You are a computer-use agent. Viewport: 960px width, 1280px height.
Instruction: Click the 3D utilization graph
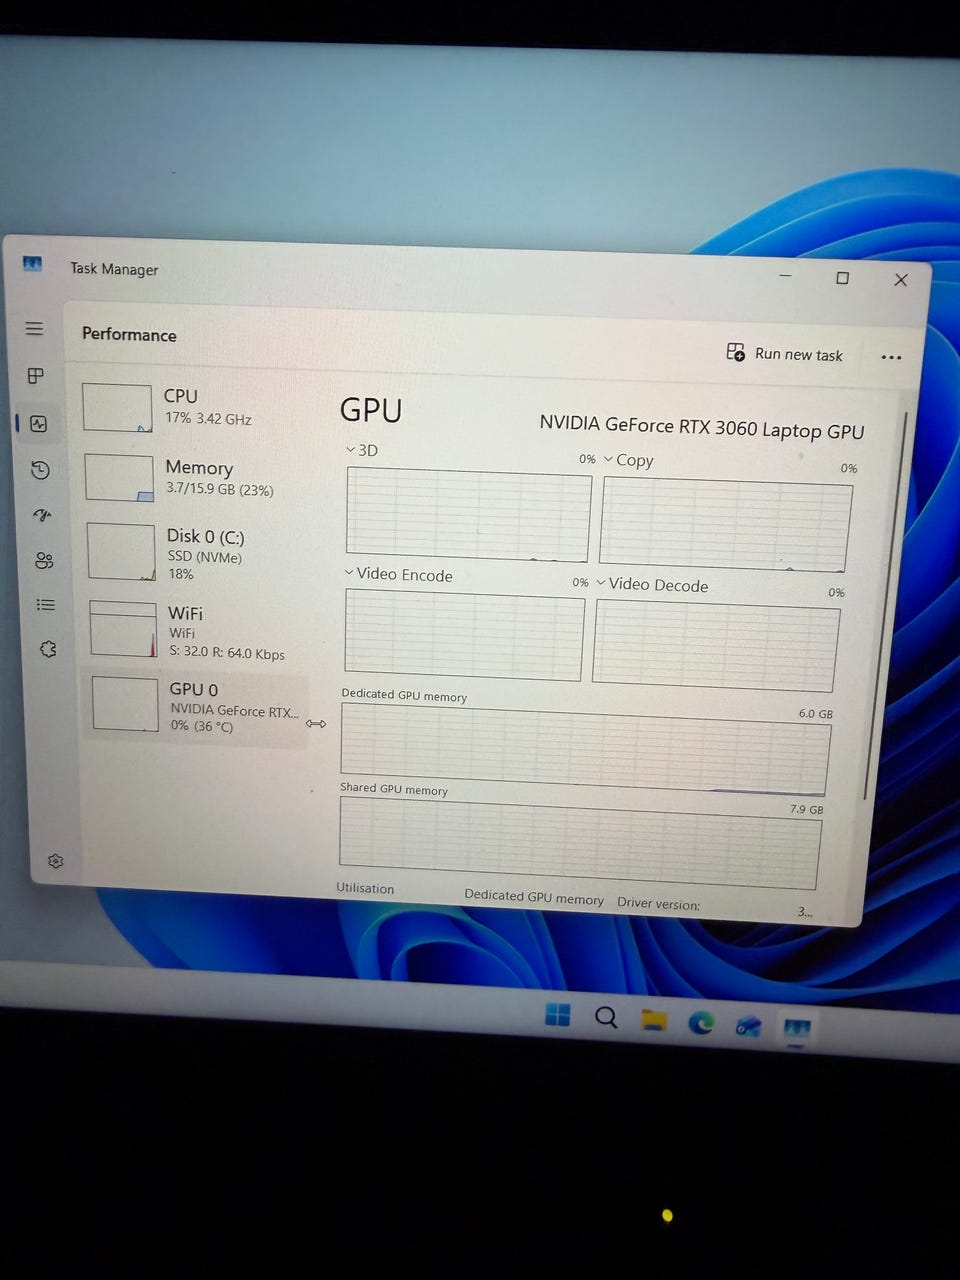point(468,516)
